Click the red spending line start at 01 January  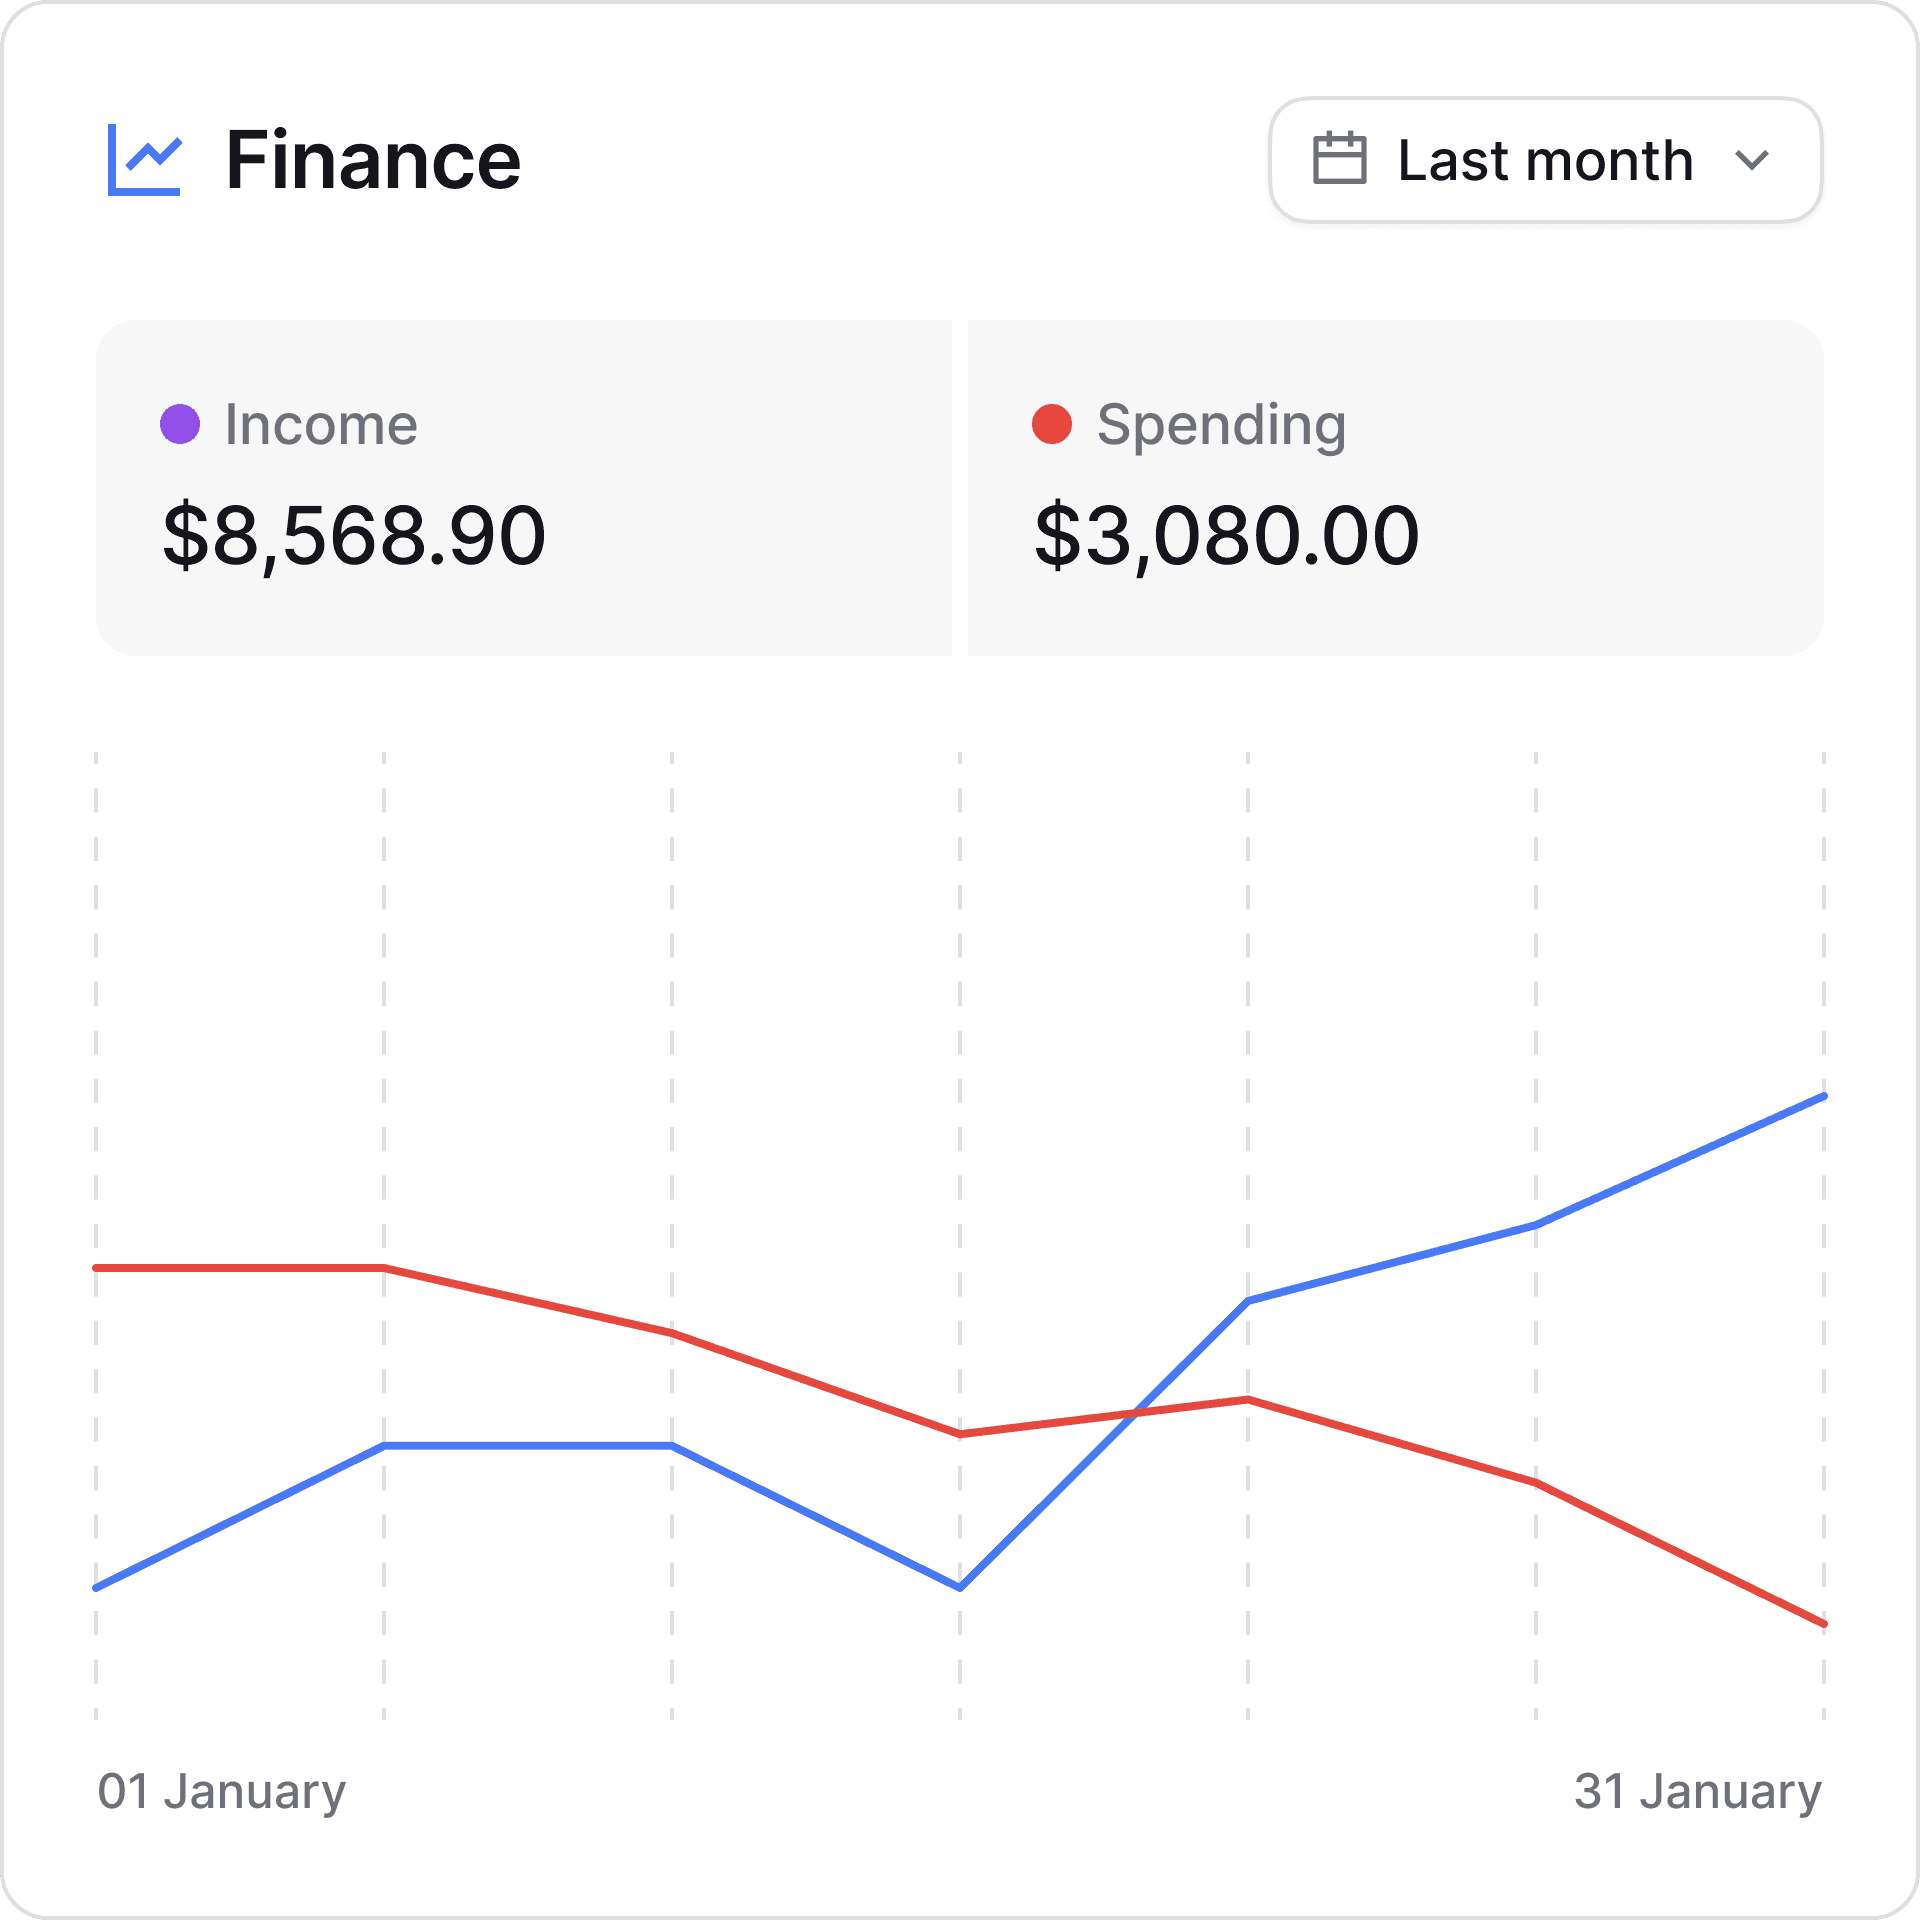click(97, 1268)
